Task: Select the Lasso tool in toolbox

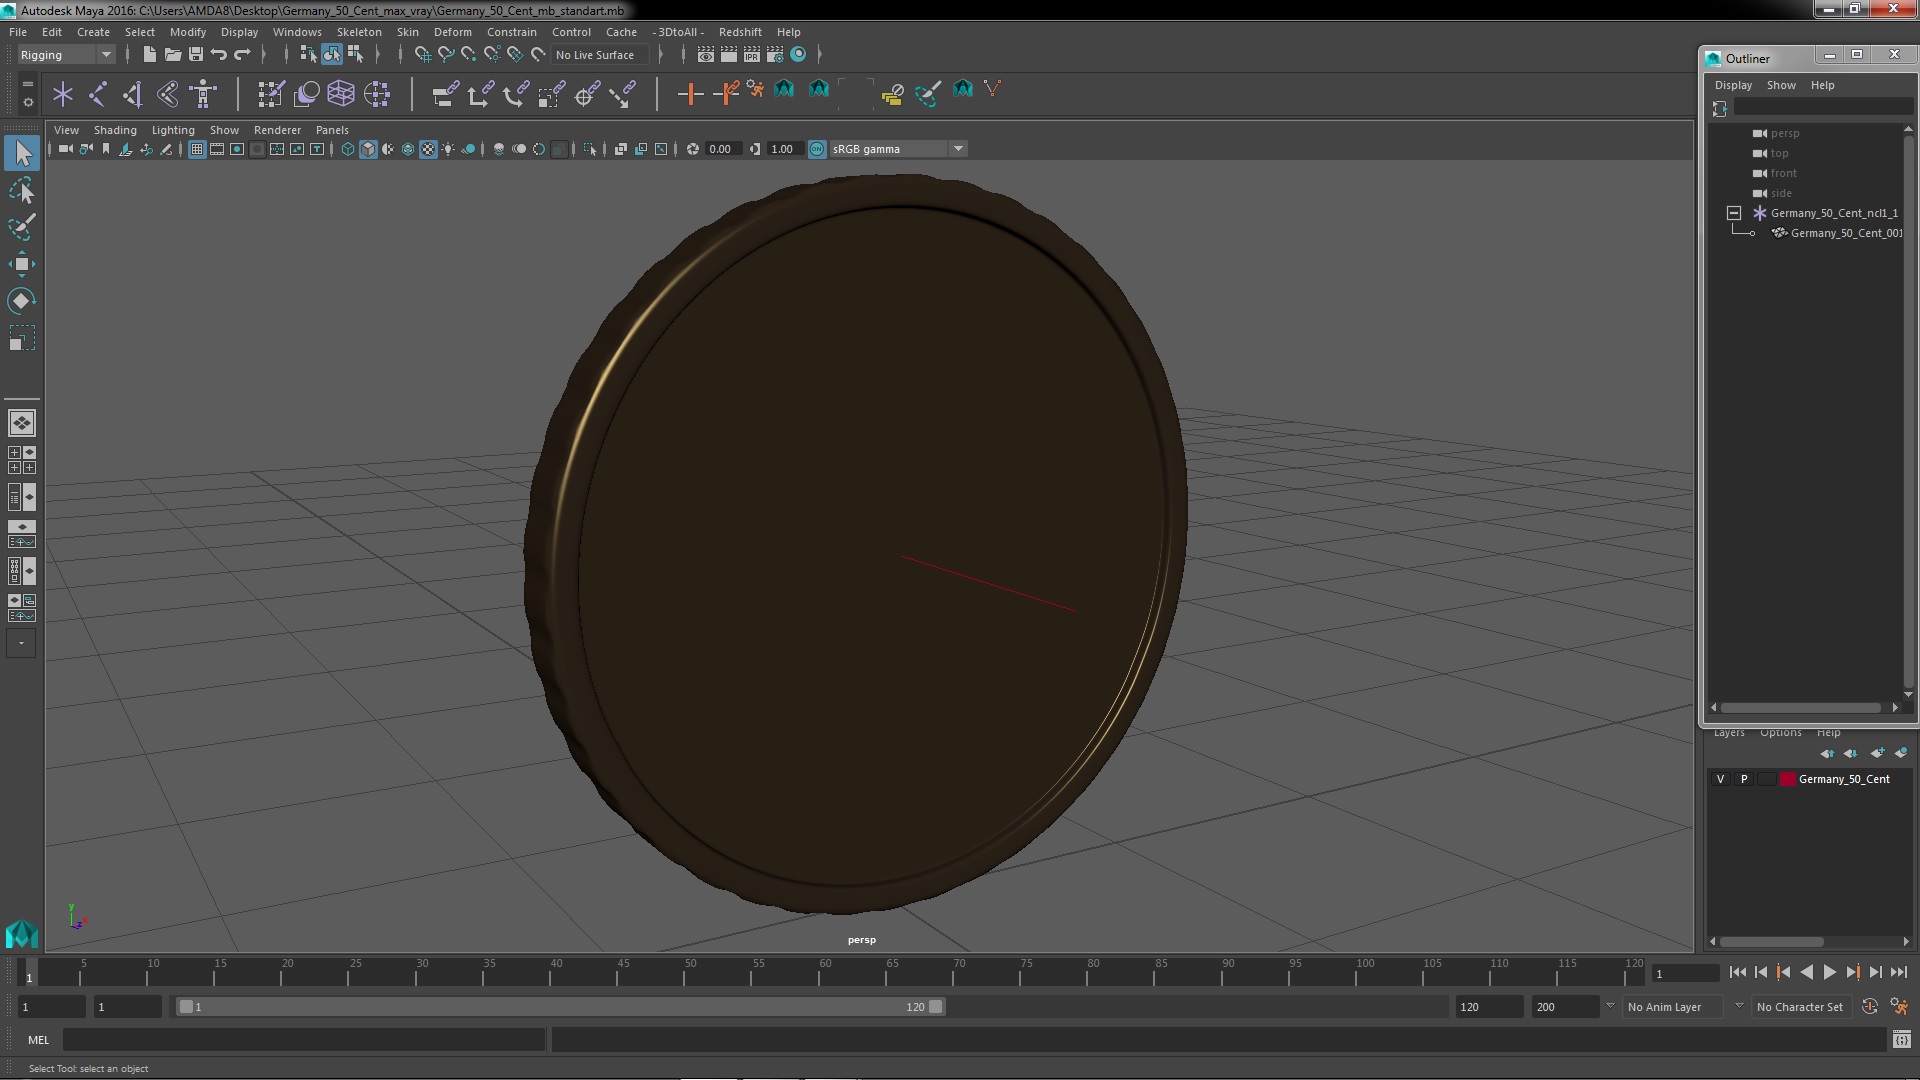Action: pos(22,190)
